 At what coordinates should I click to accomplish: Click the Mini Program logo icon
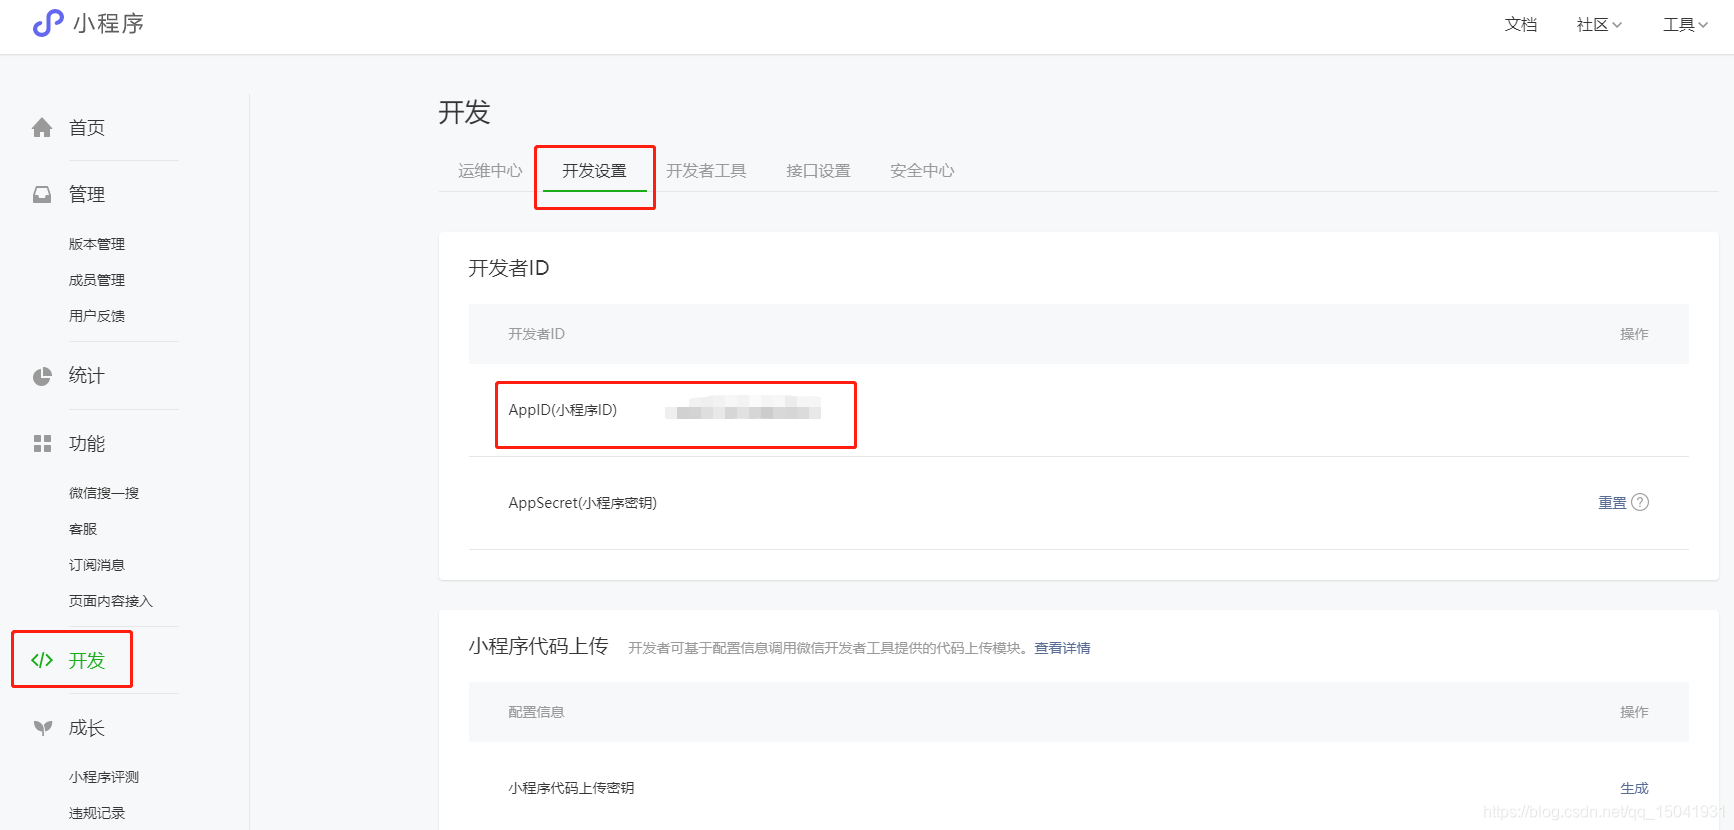coord(48,23)
